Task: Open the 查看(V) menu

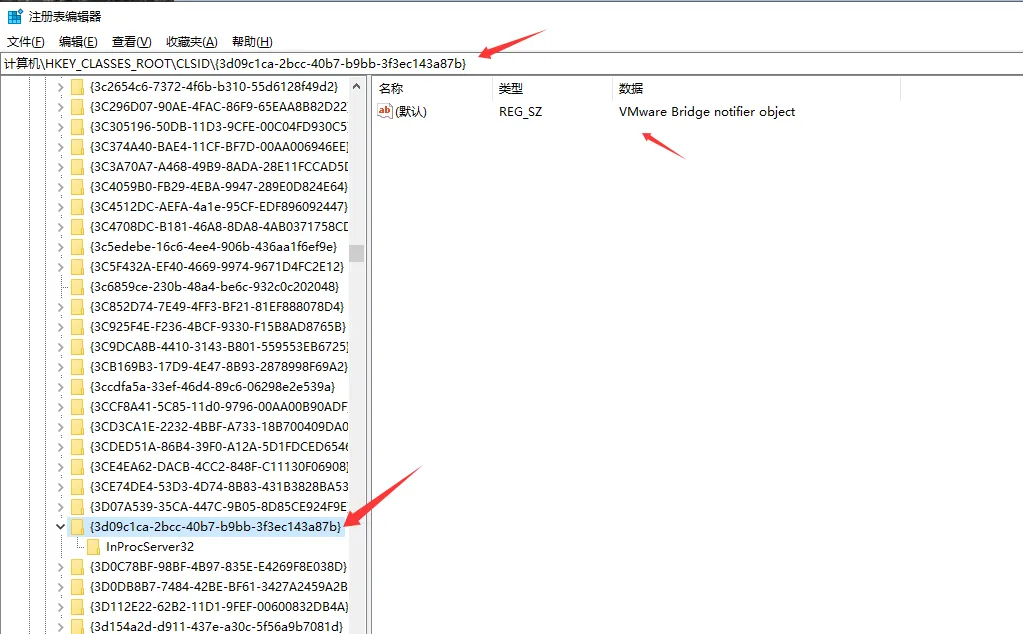Action: coord(131,41)
